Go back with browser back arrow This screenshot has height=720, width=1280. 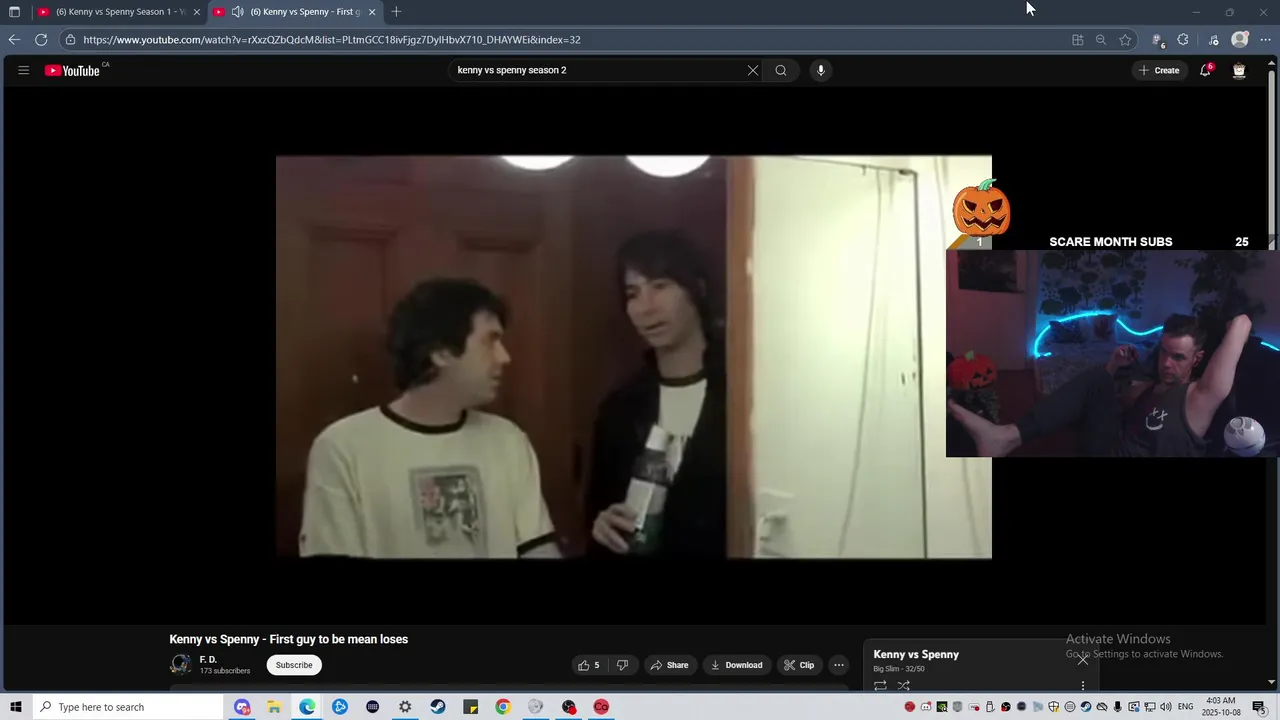point(14,40)
